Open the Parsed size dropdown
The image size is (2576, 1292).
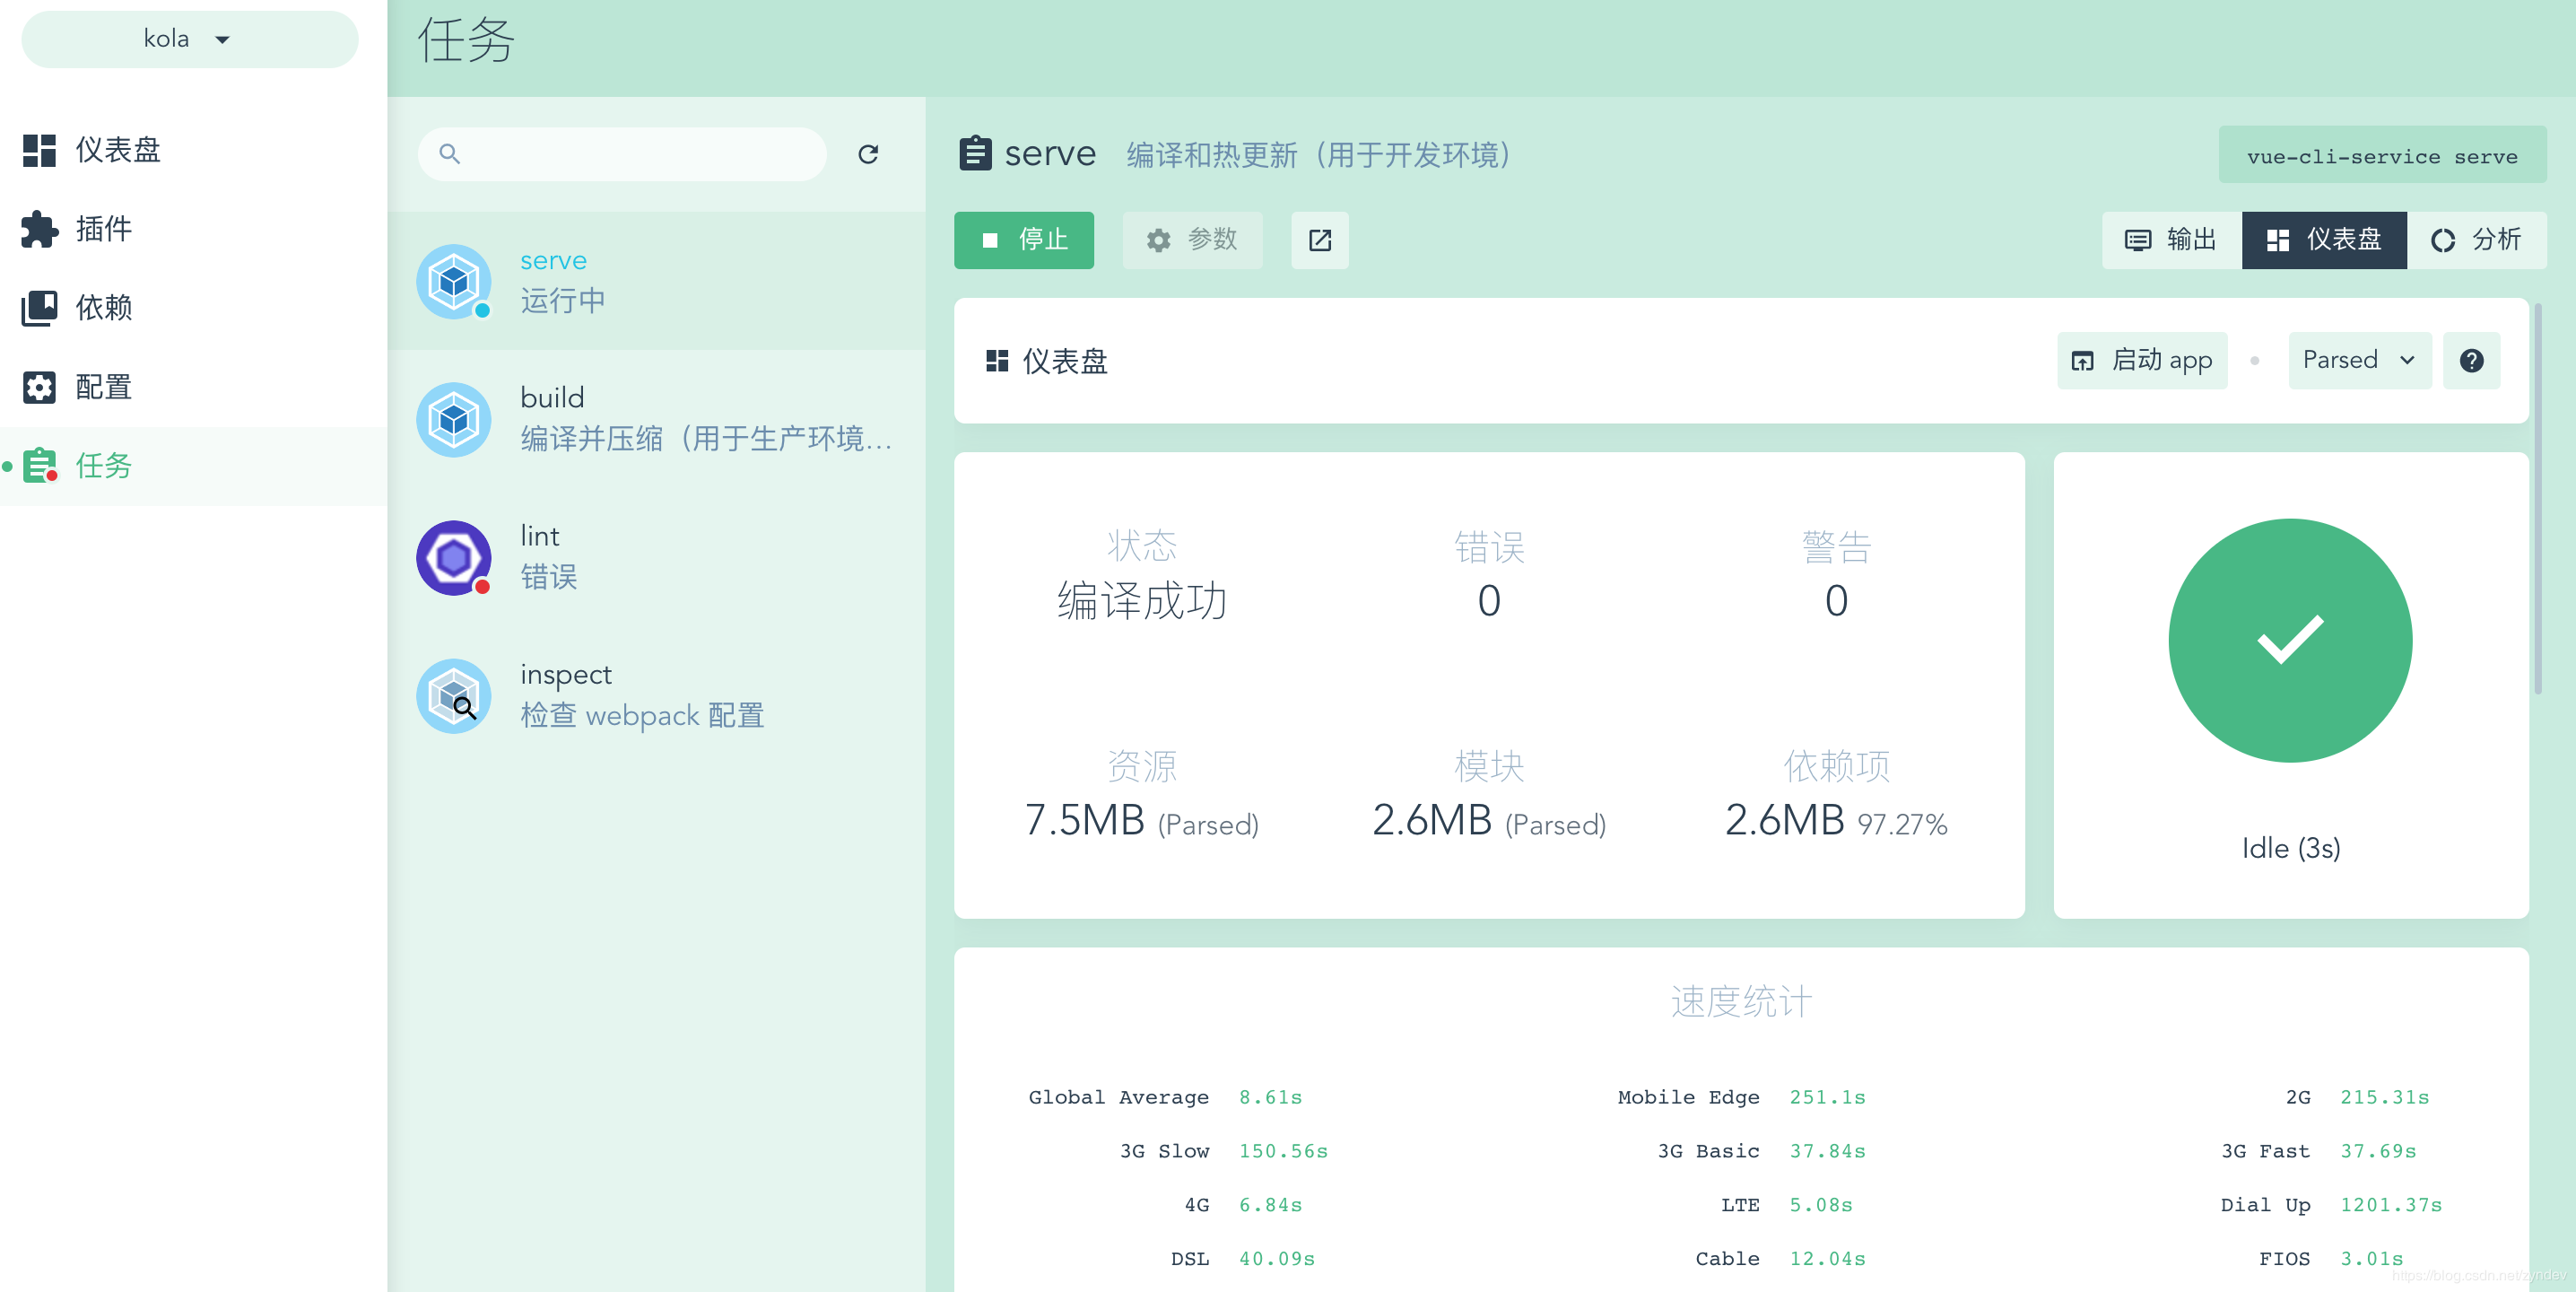pyautogui.click(x=2358, y=360)
